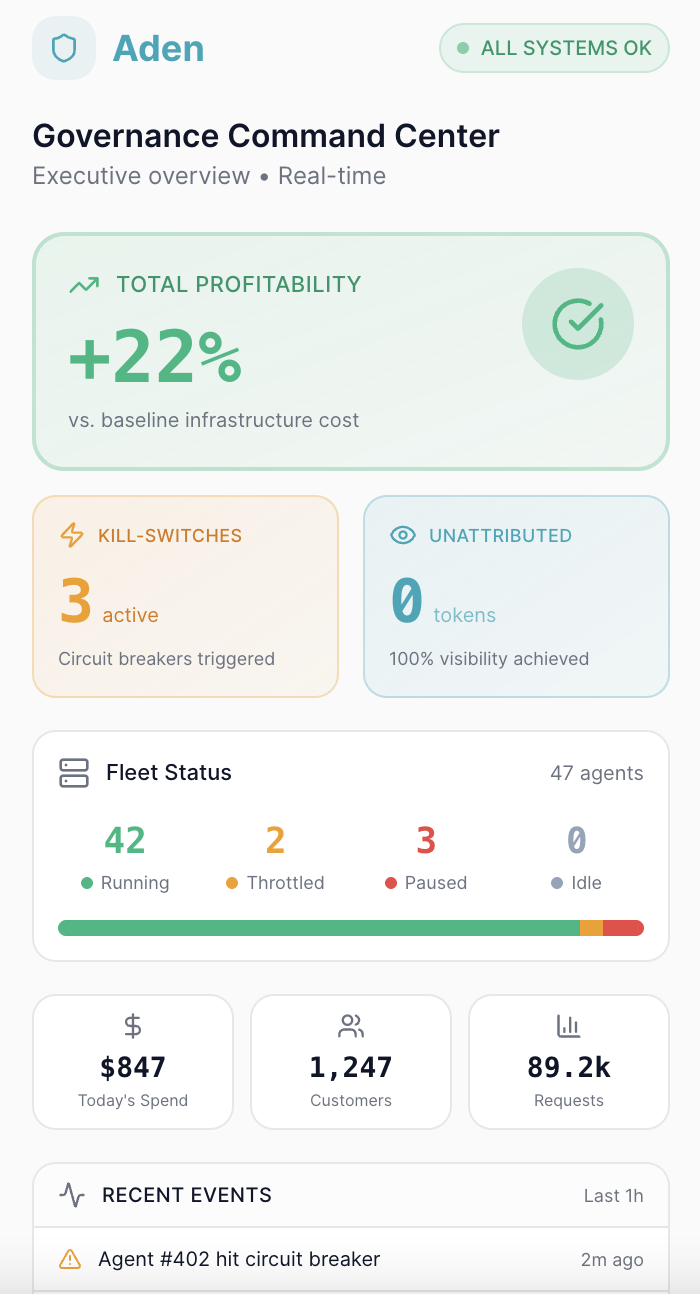Click the activity pulse icon beside Recent Events

(72, 1195)
